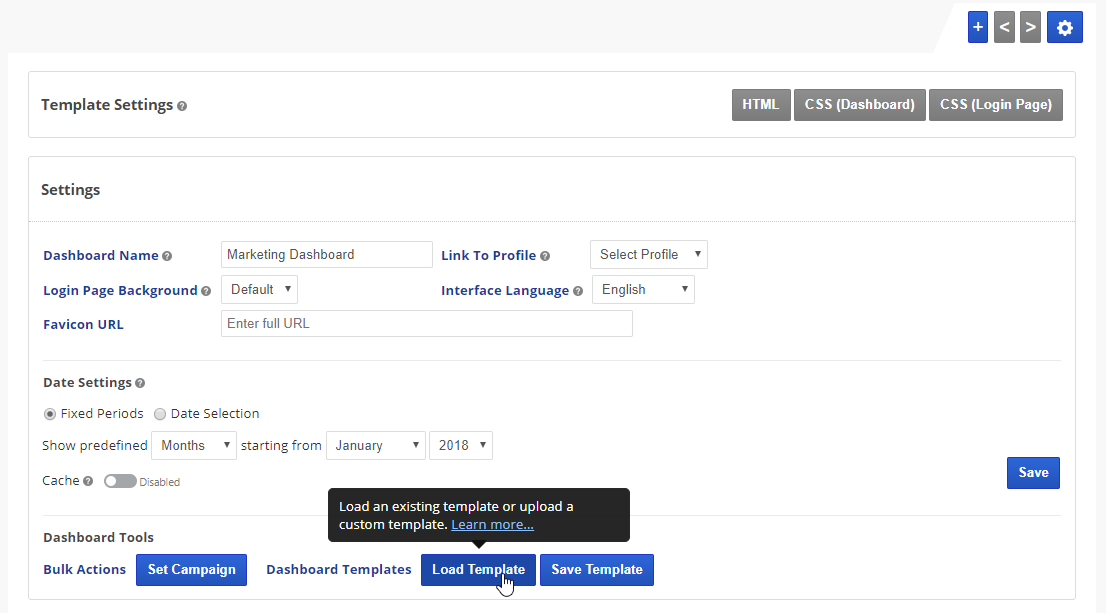
Task: Select the Date Selection radio button
Action: (x=160, y=414)
